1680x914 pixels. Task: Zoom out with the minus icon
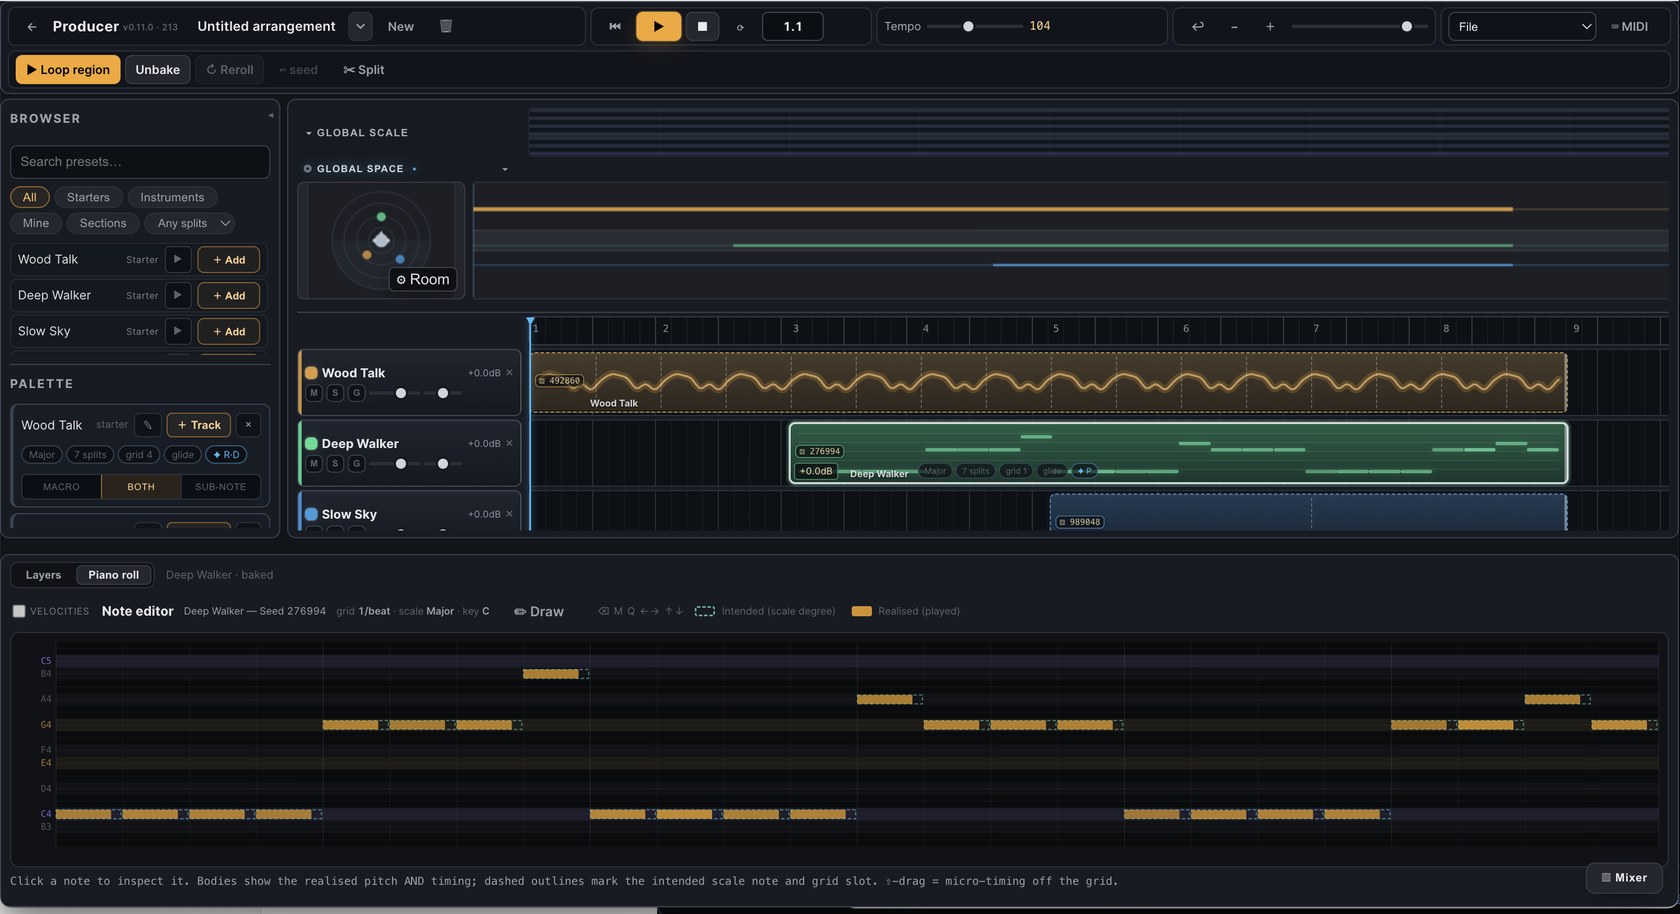click(x=1234, y=27)
